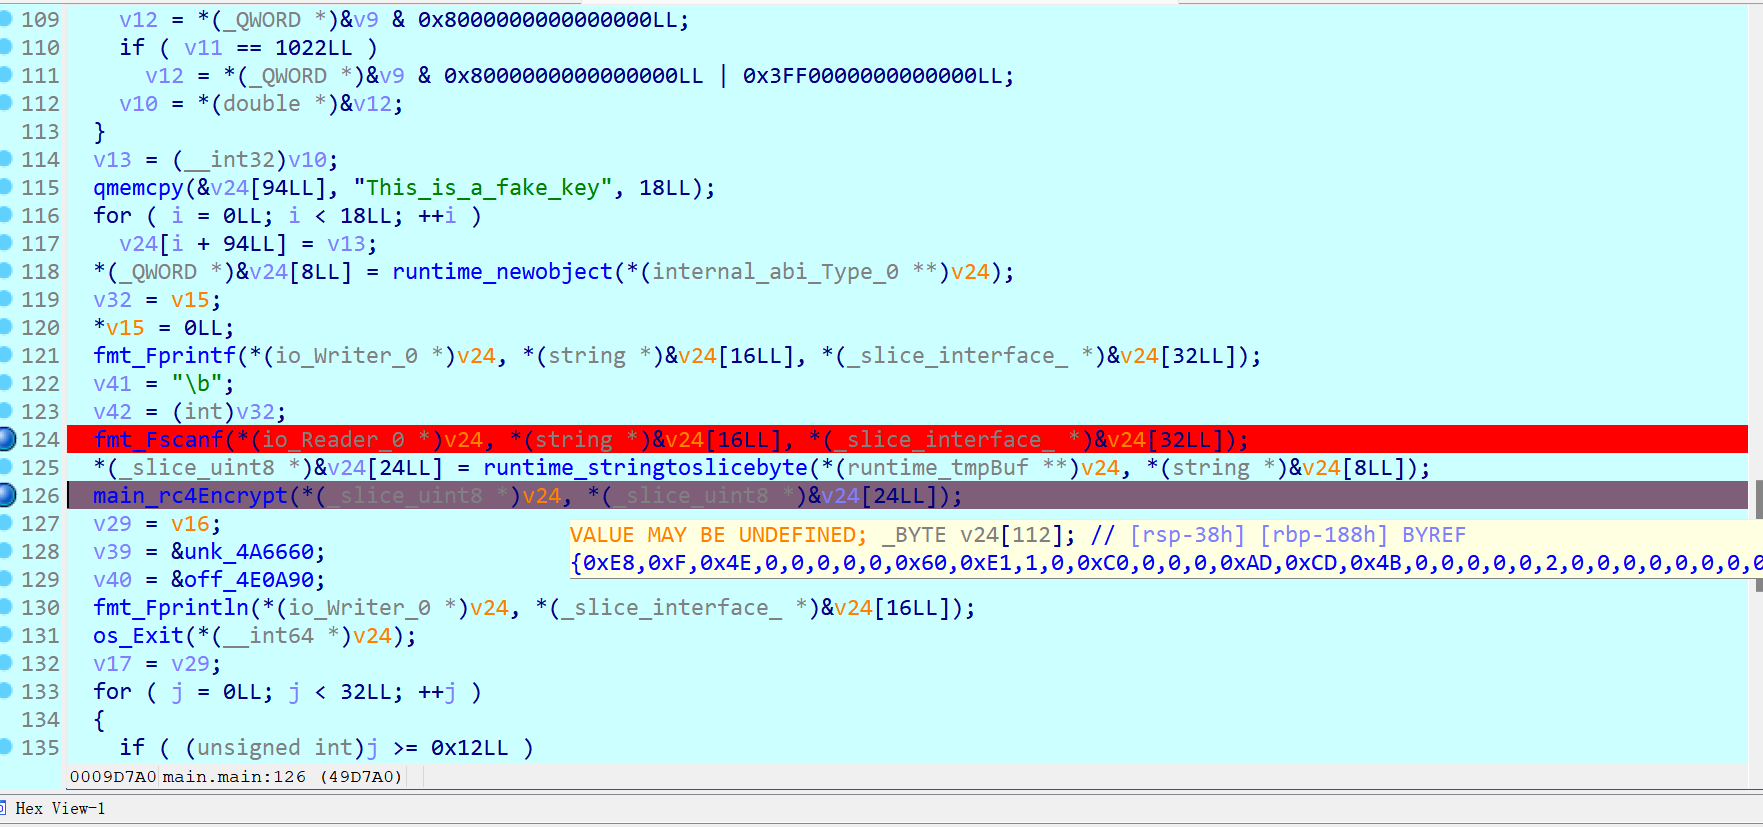This screenshot has width=1763, height=827.
Task: Click the vertical scrollbar thumb on right
Action: pos(1757,500)
